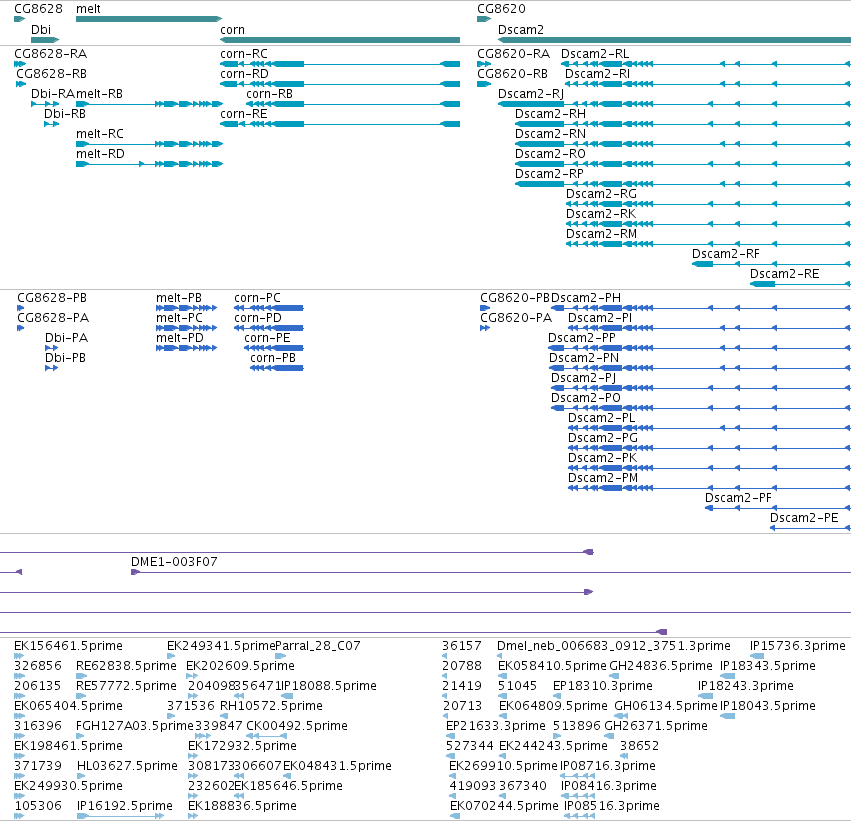The image size is (851, 821).
Task: Click protein label CG8628-PA
Action: point(53,319)
